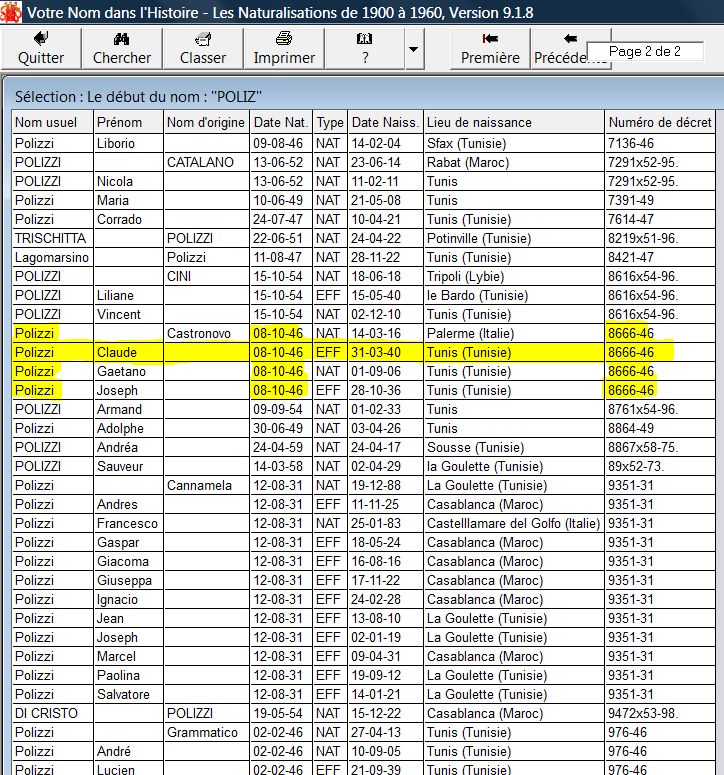The height and width of the screenshot is (775, 724).
Task: Click 'Lieu de naissance' column header
Action: (514, 122)
